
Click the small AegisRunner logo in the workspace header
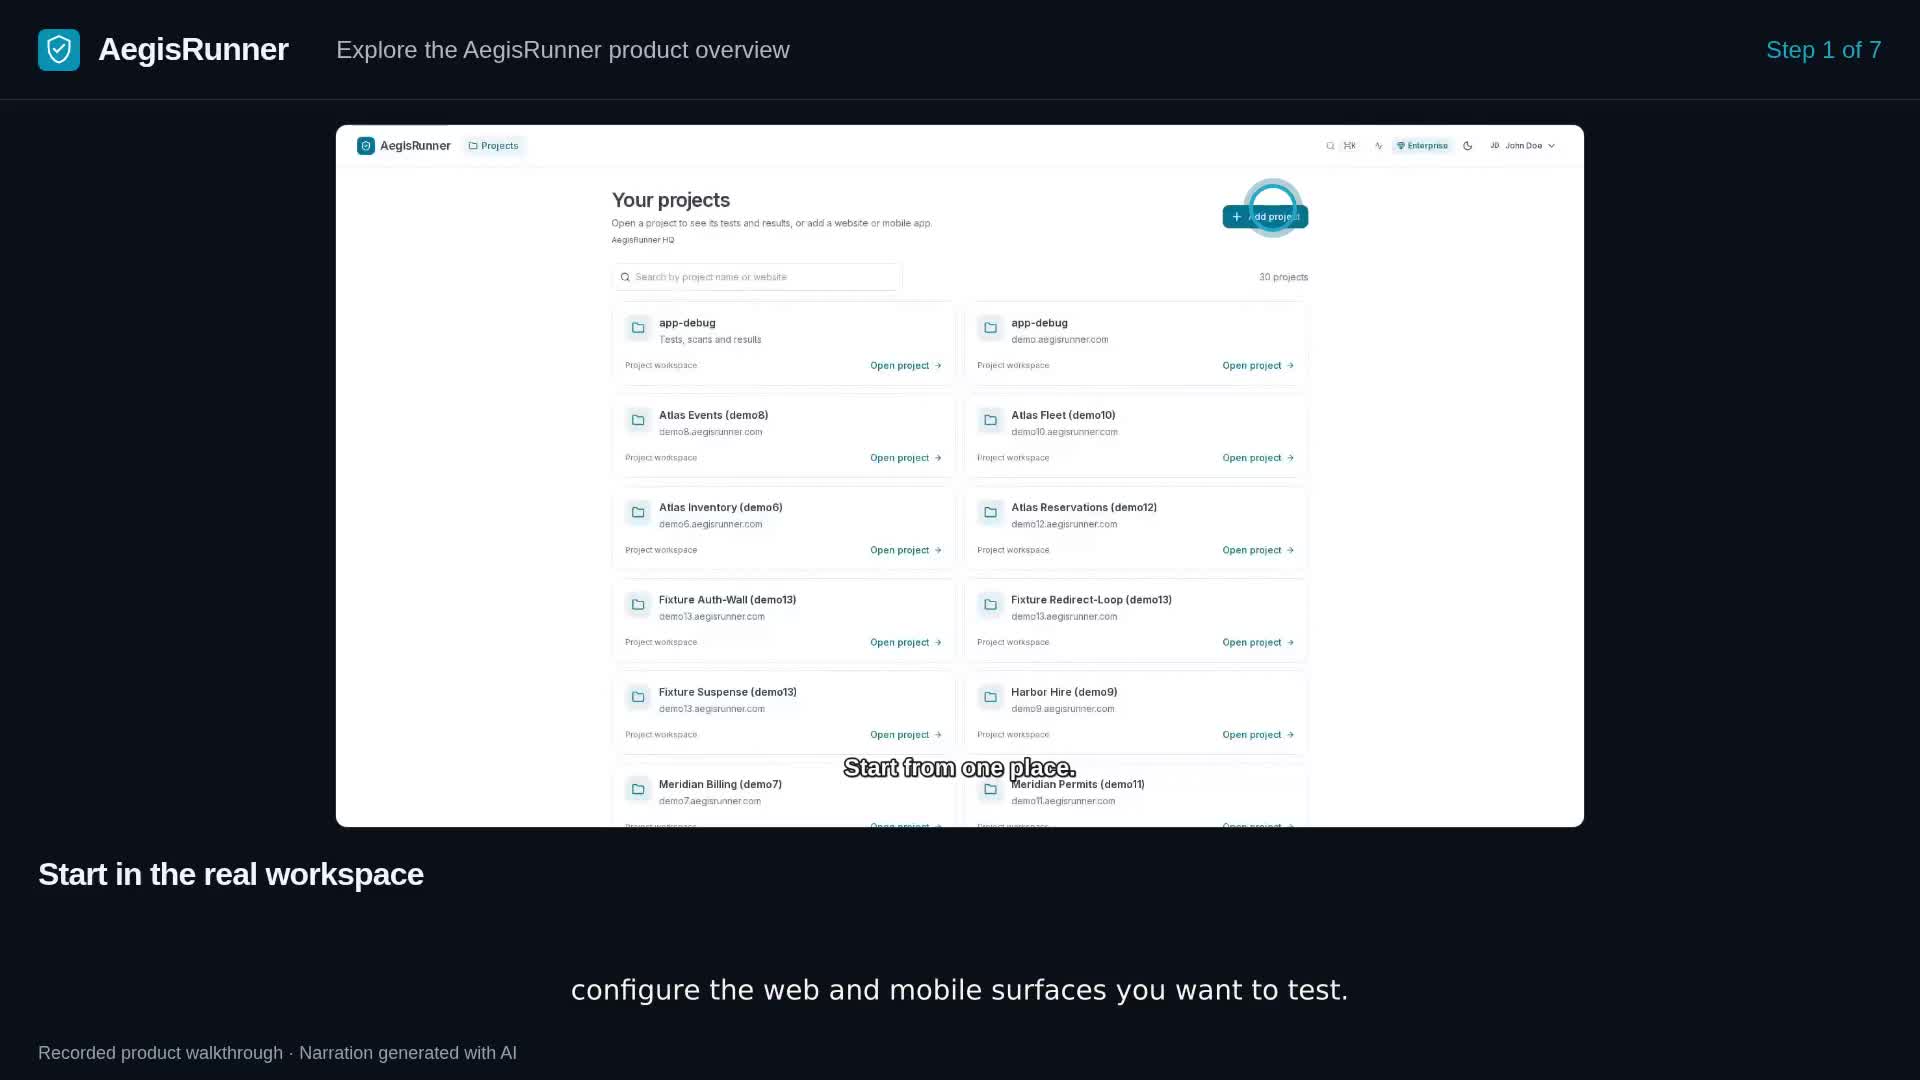click(x=366, y=146)
